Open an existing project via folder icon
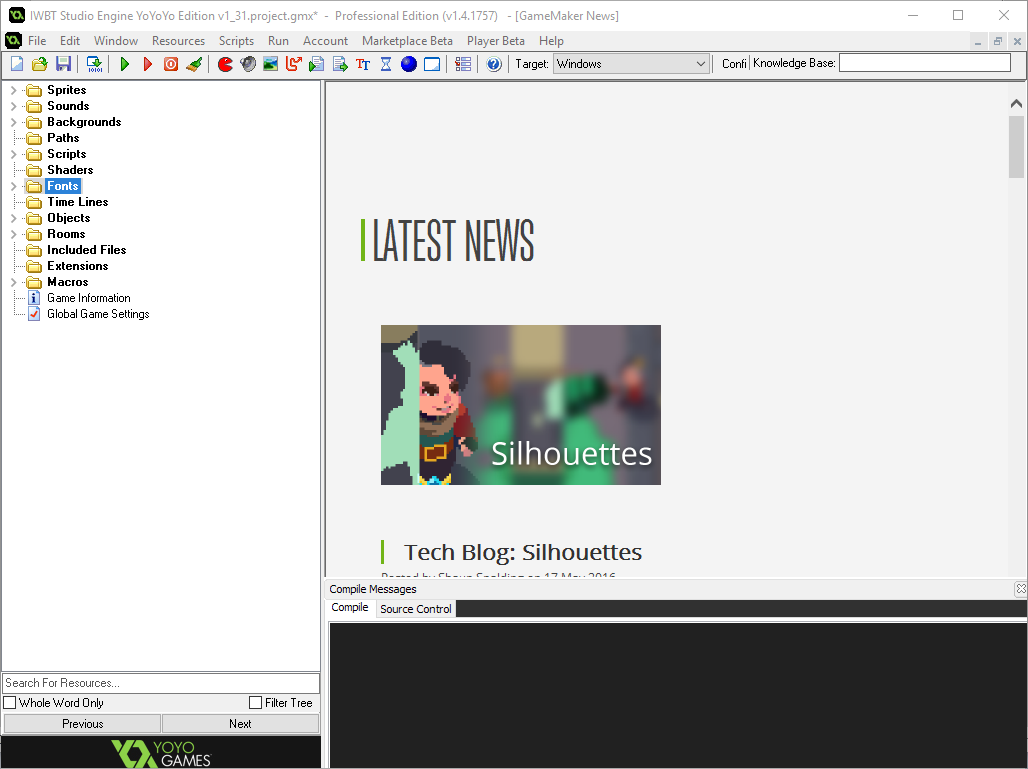 [x=40, y=64]
